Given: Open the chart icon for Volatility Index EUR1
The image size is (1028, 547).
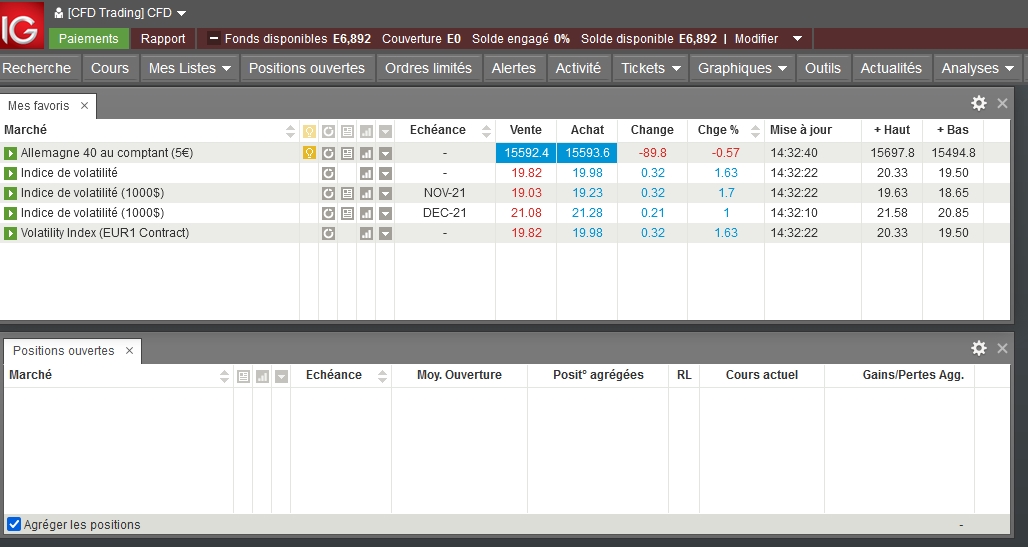Looking at the screenshot, I should point(366,233).
